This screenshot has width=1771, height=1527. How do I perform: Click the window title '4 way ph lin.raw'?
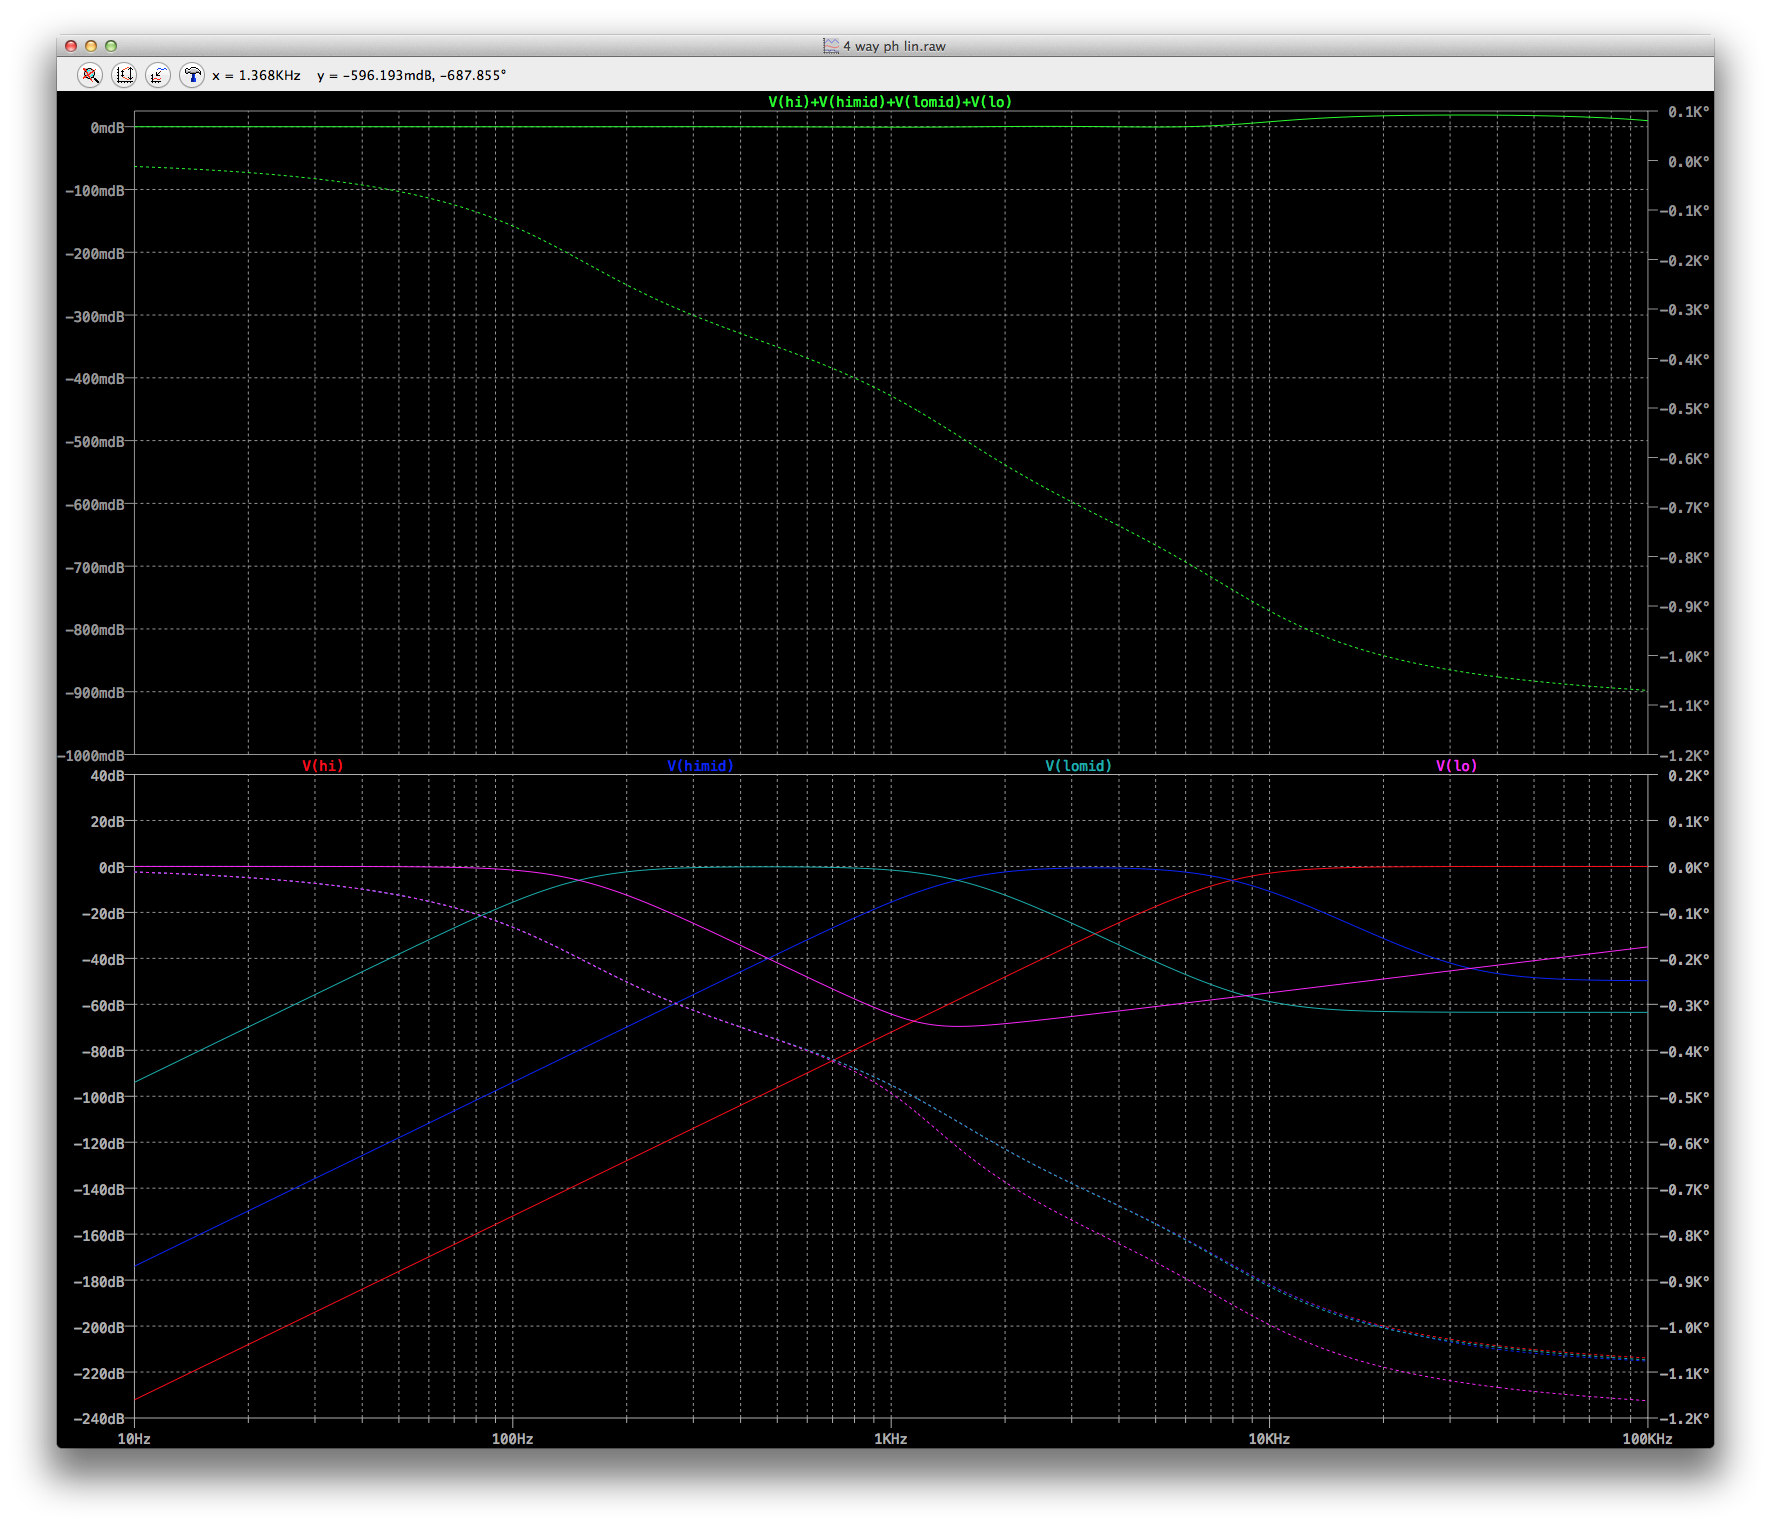point(894,46)
